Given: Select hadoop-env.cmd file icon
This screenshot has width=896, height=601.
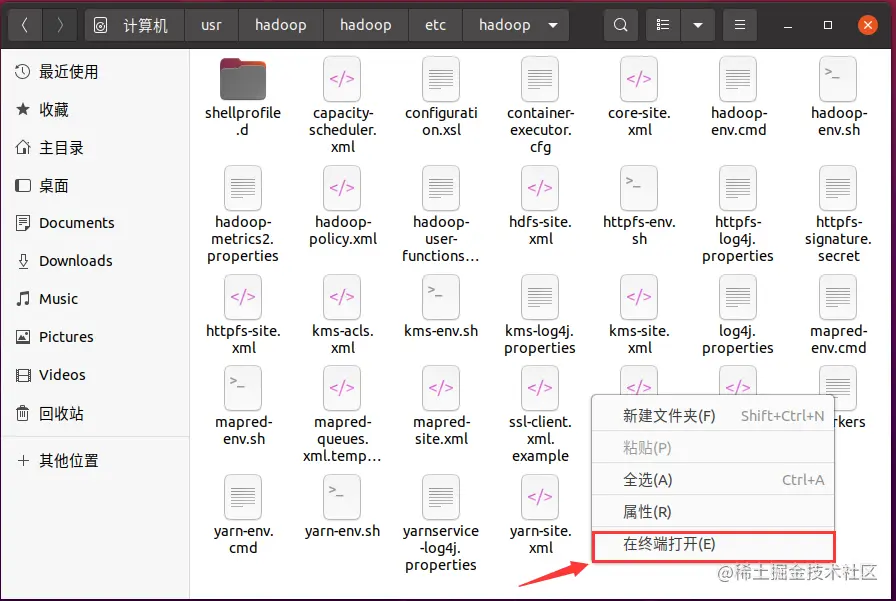Looking at the screenshot, I should pos(738,79).
